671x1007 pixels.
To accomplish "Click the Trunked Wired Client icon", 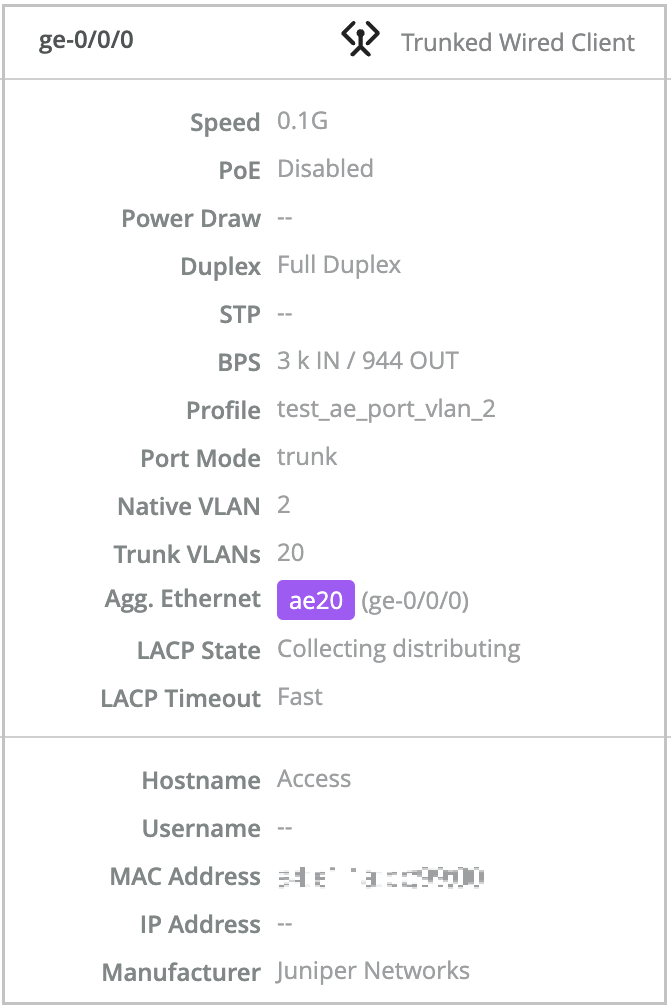I will pyautogui.click(x=358, y=40).
